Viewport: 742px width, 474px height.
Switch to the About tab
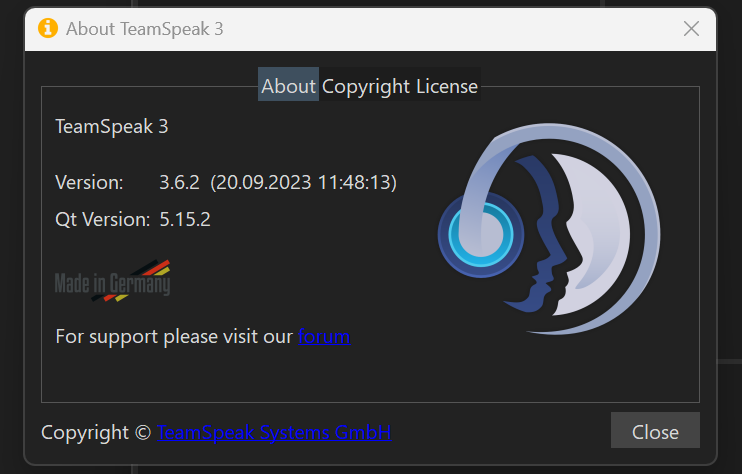tap(288, 84)
